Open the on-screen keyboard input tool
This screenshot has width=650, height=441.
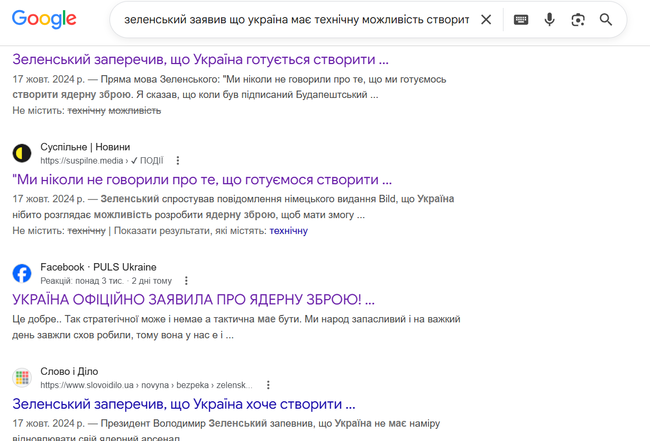pos(521,19)
